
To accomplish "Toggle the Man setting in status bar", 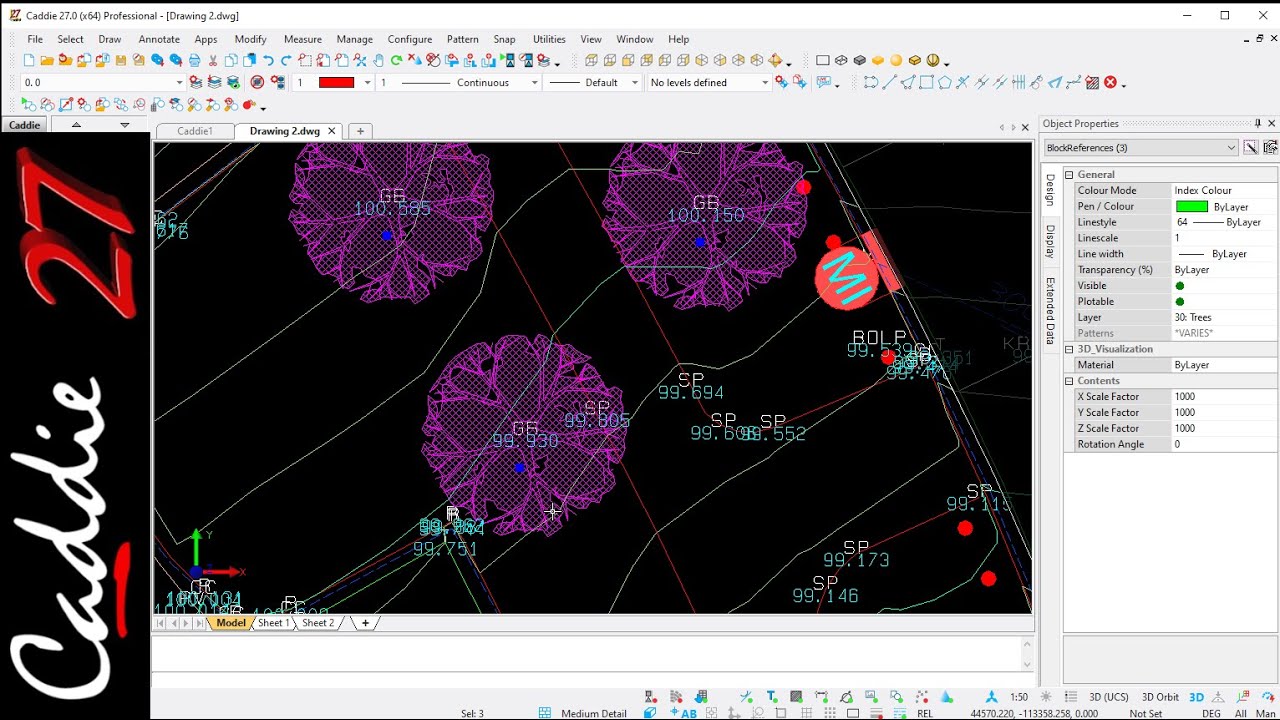I will tap(1266, 713).
